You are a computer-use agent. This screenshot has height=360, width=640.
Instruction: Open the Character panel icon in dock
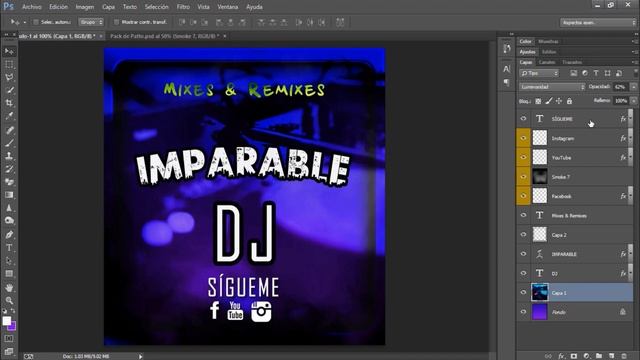(x=507, y=69)
